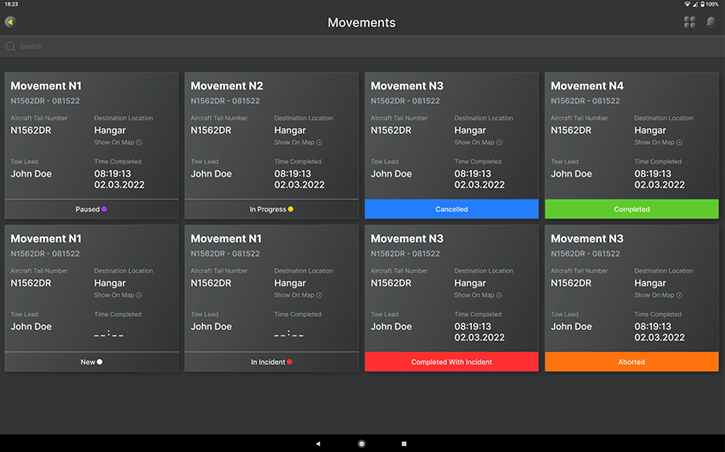Show the Aborted movement's location on map
The image size is (725, 452).
point(658,295)
